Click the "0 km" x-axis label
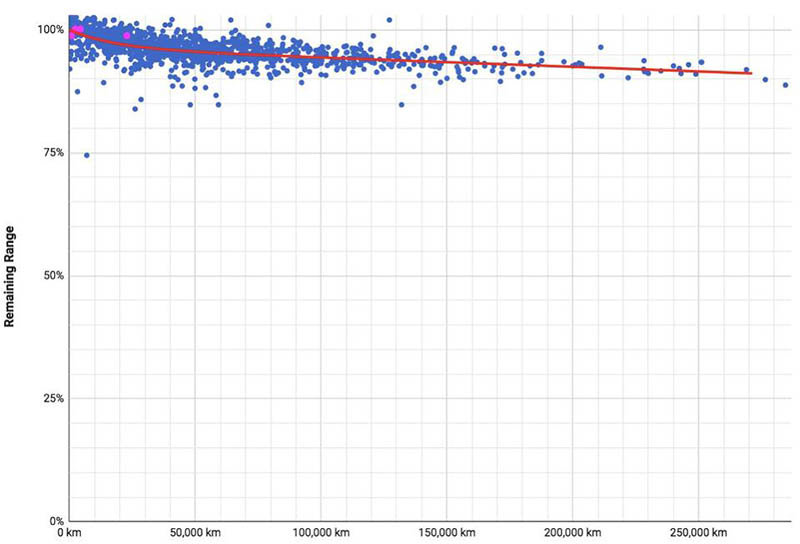The height and width of the screenshot is (544, 800). point(68,534)
